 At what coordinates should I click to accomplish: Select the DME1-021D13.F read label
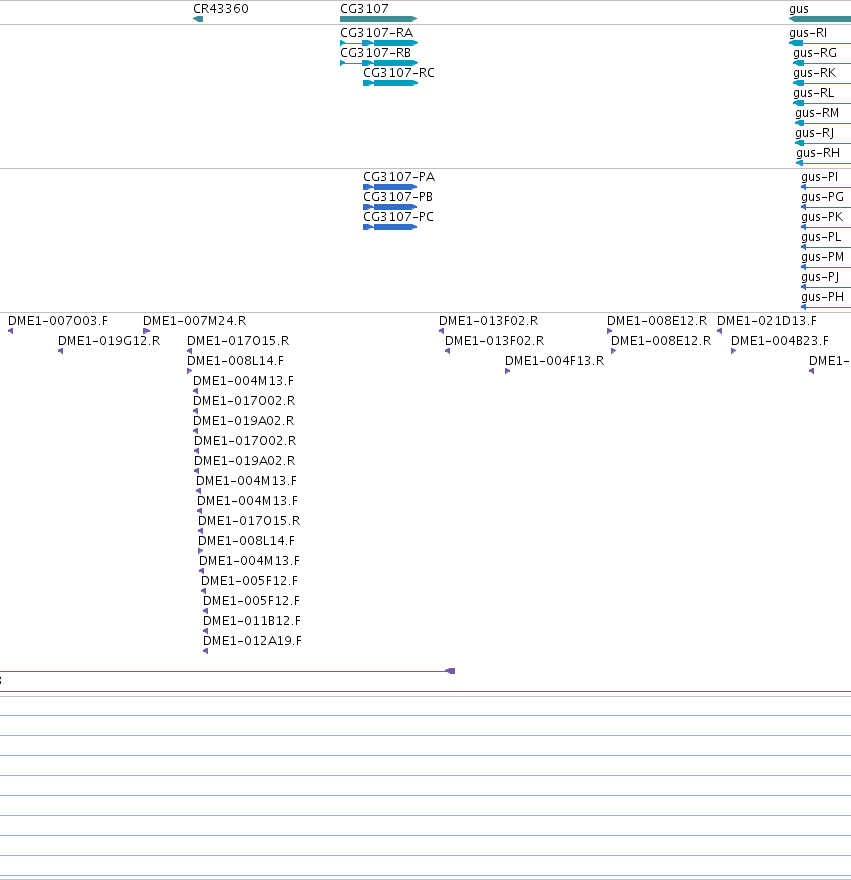(x=766, y=321)
